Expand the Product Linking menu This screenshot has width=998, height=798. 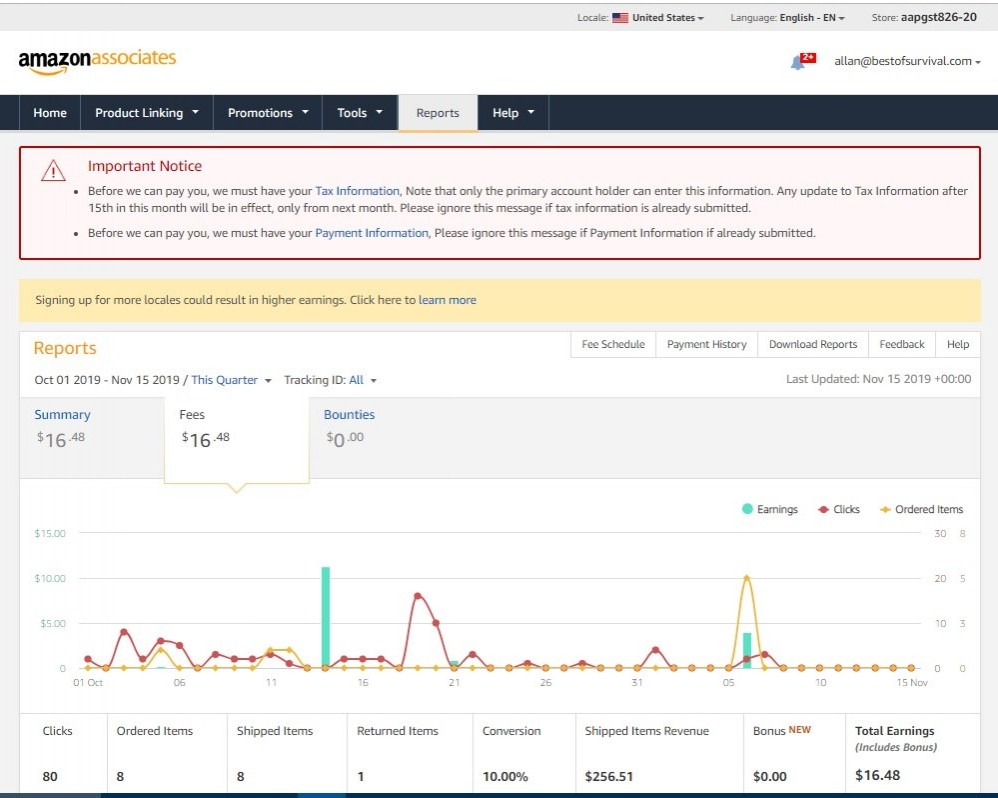[x=146, y=113]
